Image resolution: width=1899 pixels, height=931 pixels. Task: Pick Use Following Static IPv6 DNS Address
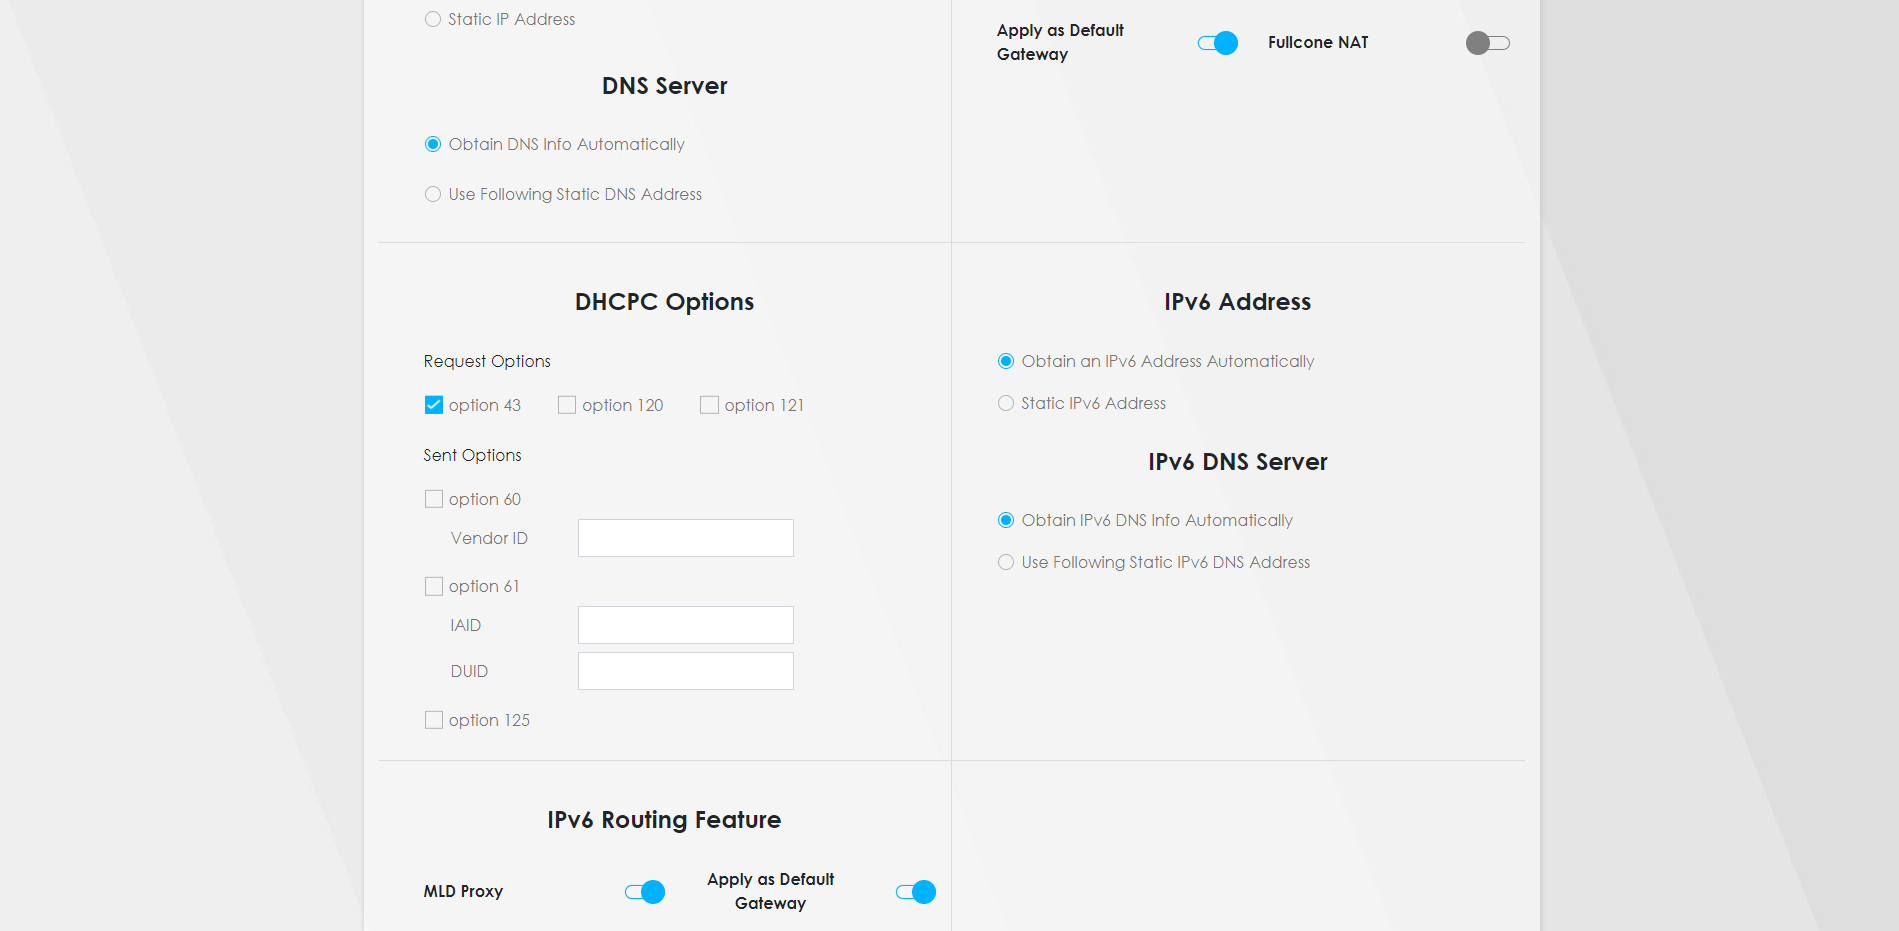(x=1006, y=562)
